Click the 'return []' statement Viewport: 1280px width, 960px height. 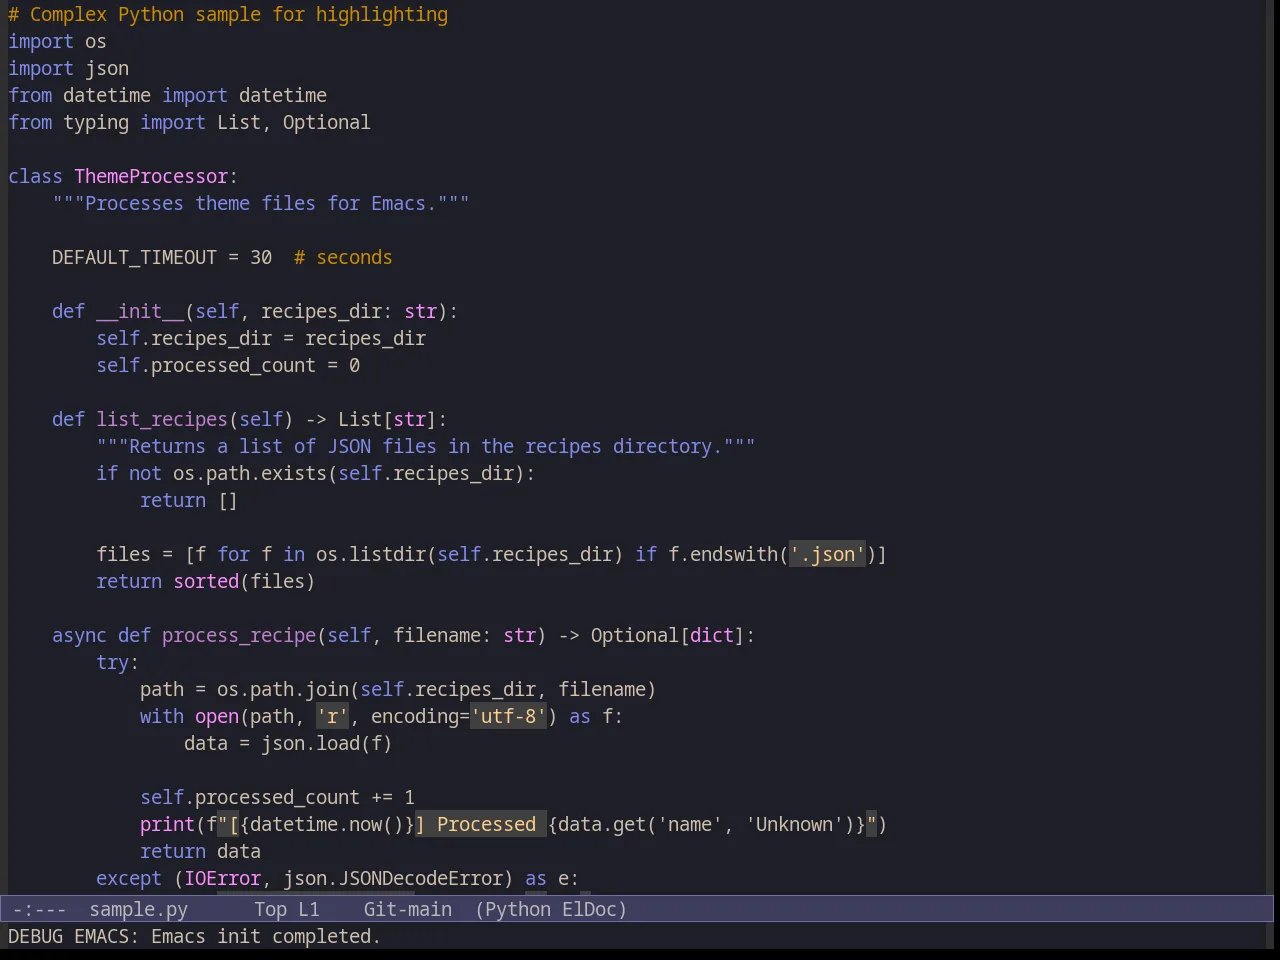point(189,500)
